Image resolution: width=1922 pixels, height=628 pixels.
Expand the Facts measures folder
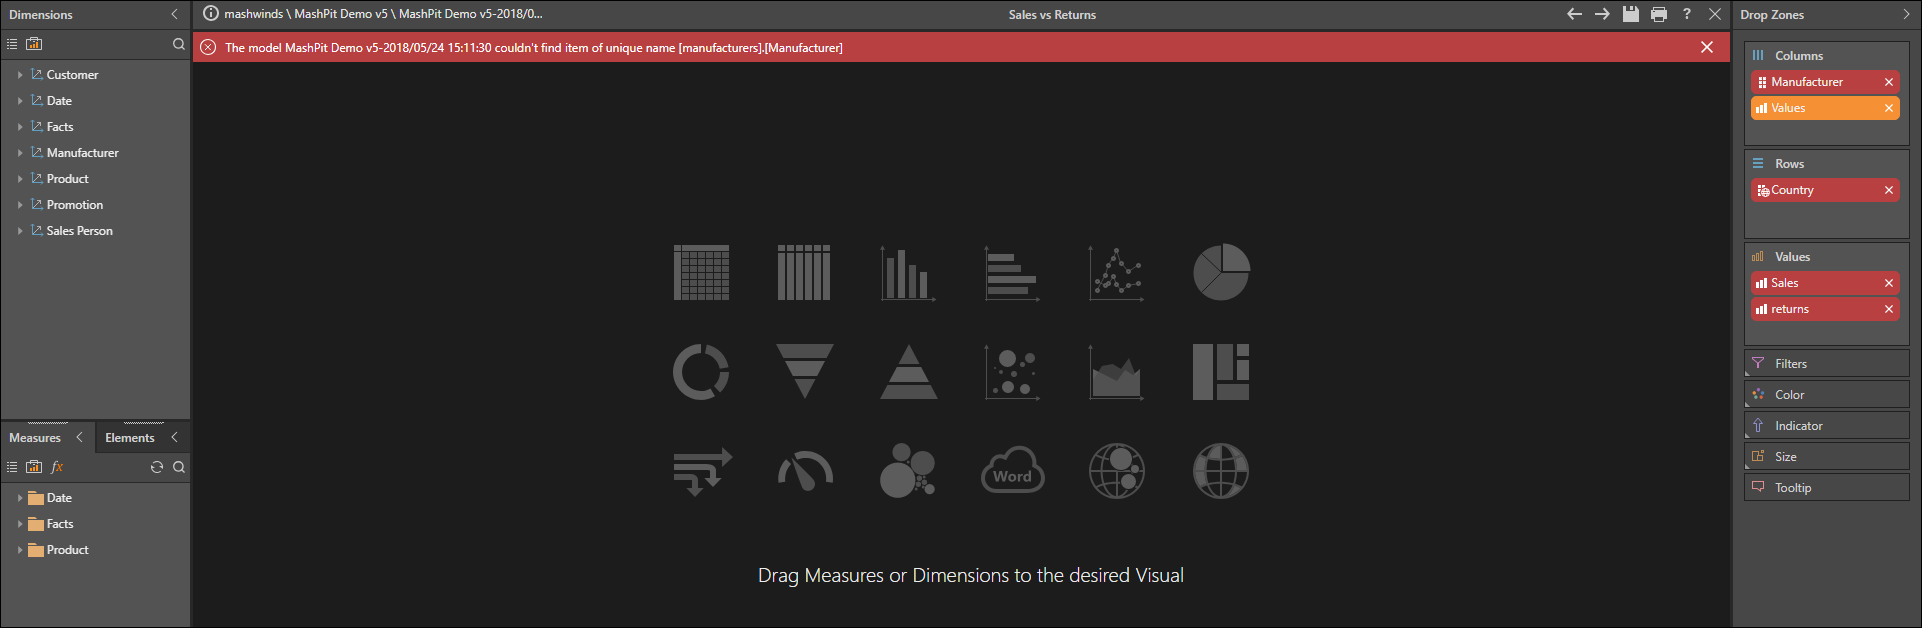[x=20, y=524]
